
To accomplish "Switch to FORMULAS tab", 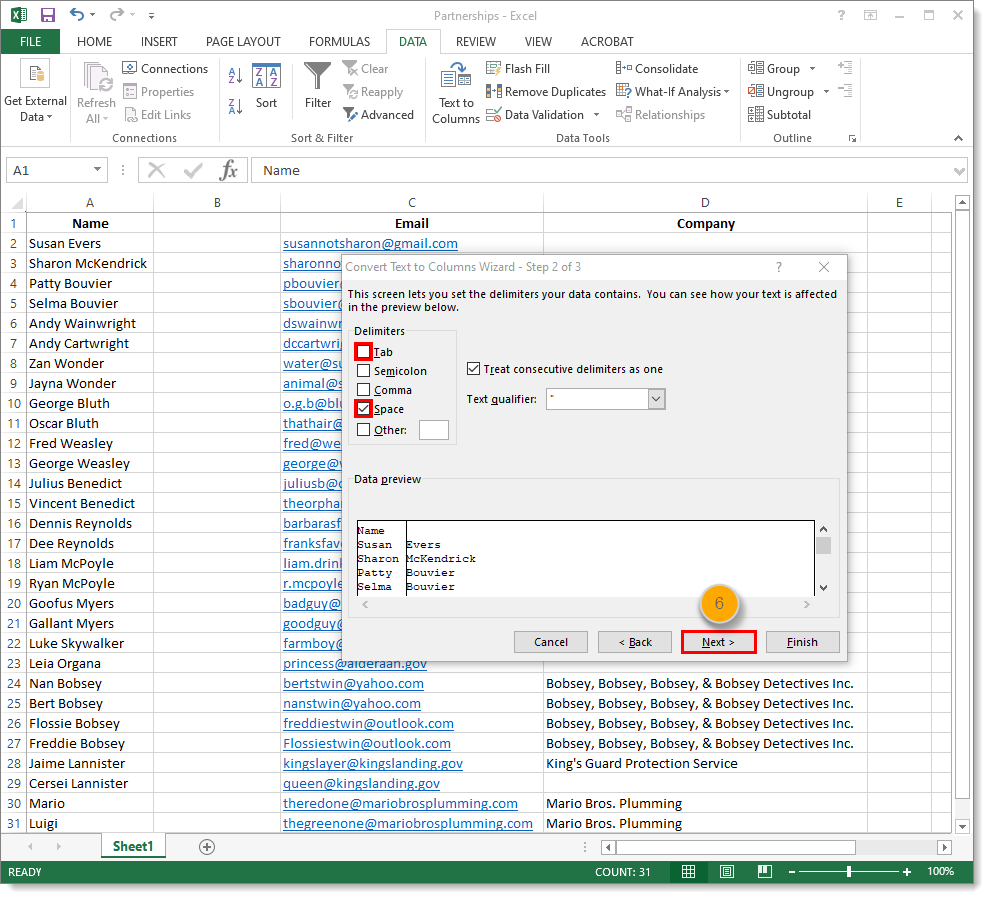I will (x=339, y=42).
